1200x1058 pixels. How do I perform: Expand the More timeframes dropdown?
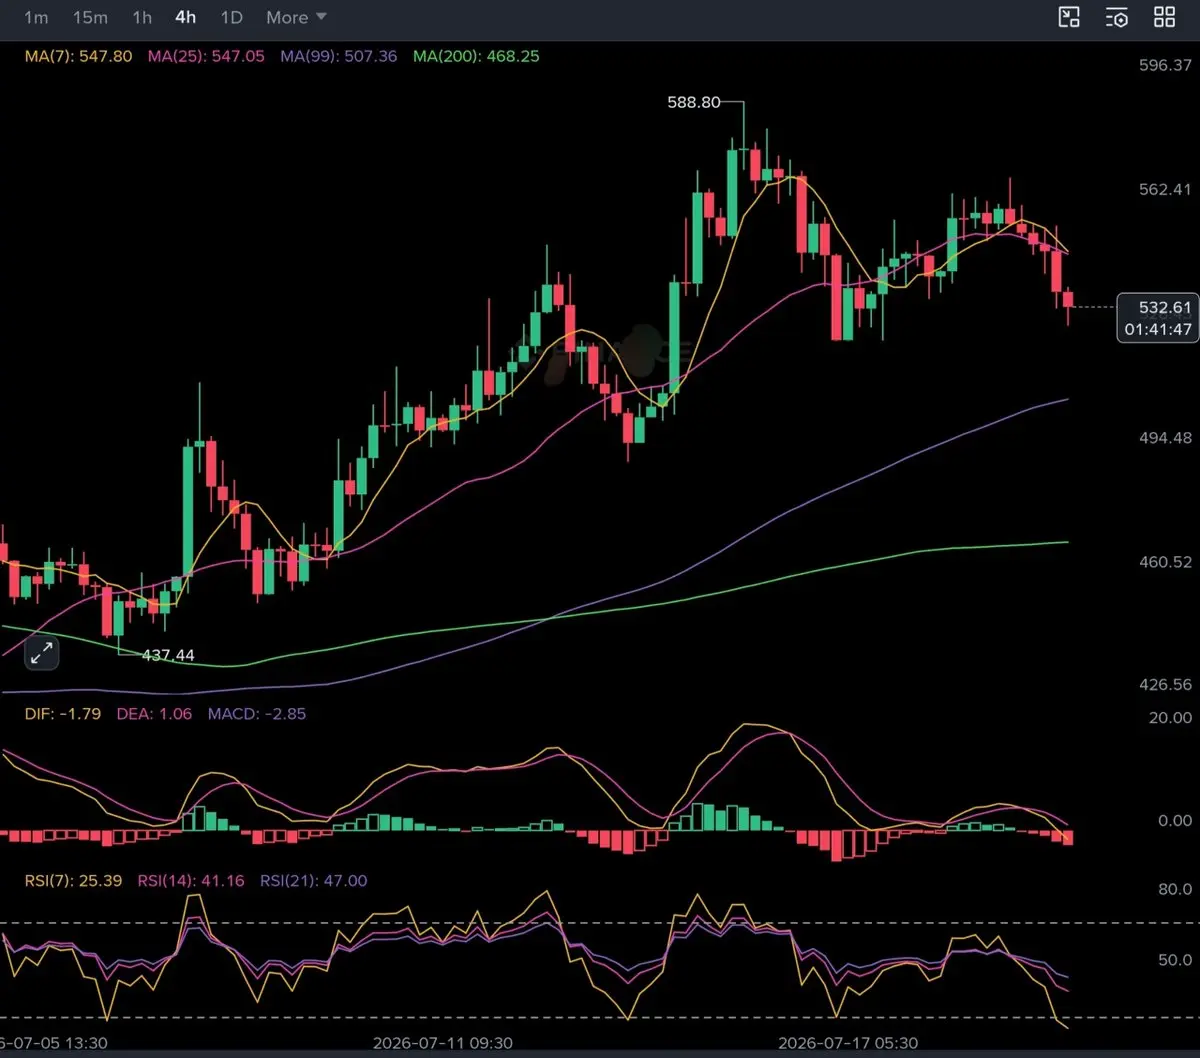296,17
